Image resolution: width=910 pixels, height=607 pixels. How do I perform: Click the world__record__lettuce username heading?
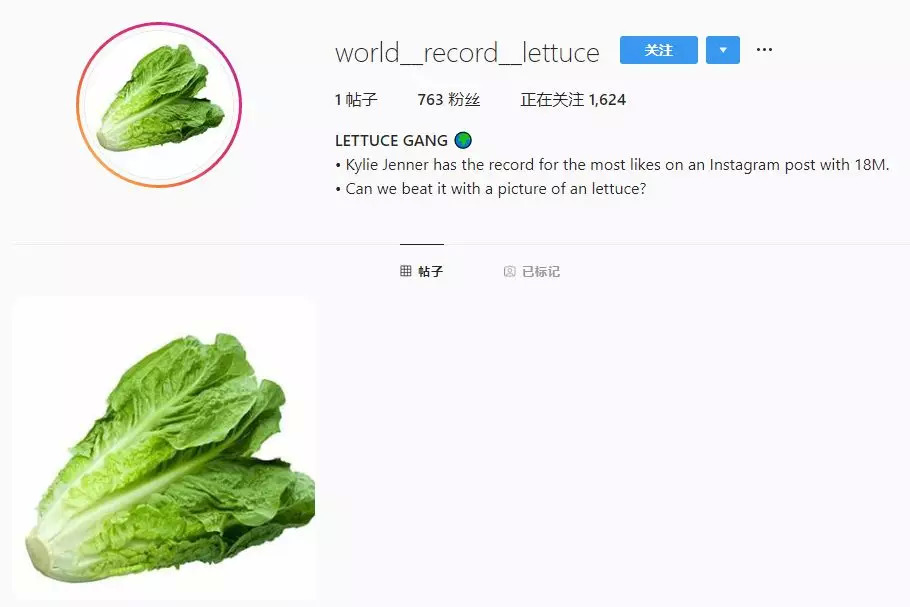coord(467,53)
